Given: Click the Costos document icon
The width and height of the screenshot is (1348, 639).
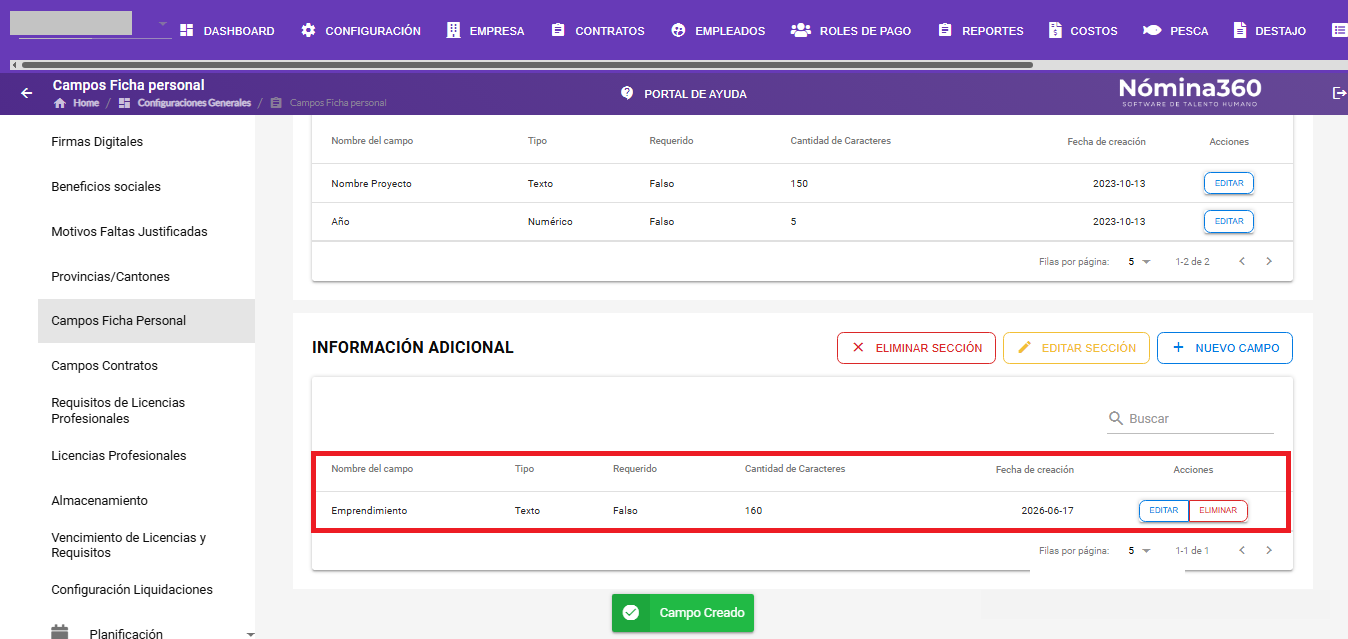Looking at the screenshot, I should tap(1055, 31).
